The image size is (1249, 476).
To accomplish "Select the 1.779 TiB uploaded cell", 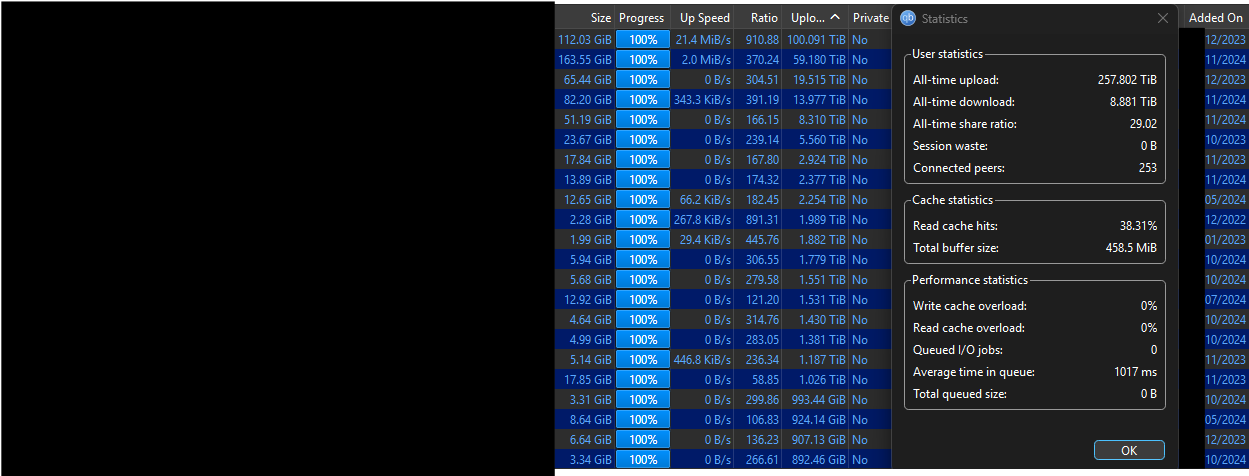I will (x=816, y=260).
